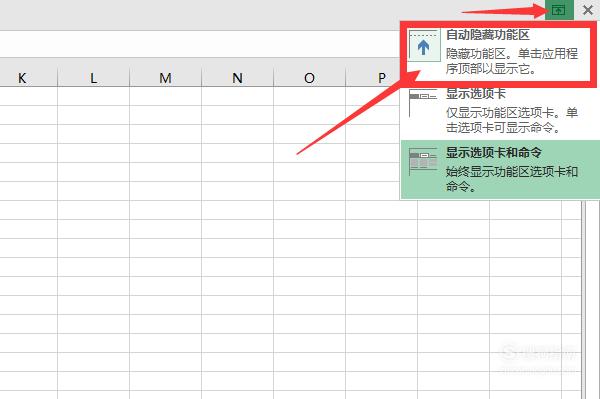Viewport: 600px width, 399px height.
Task: Close the Excel window
Action: (x=588, y=10)
